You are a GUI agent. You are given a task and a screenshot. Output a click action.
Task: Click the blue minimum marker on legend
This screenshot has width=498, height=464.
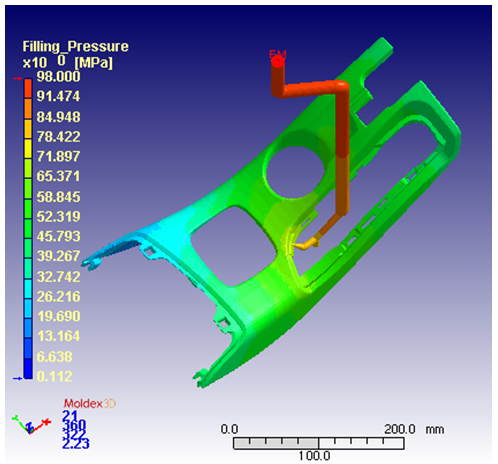click(x=17, y=378)
